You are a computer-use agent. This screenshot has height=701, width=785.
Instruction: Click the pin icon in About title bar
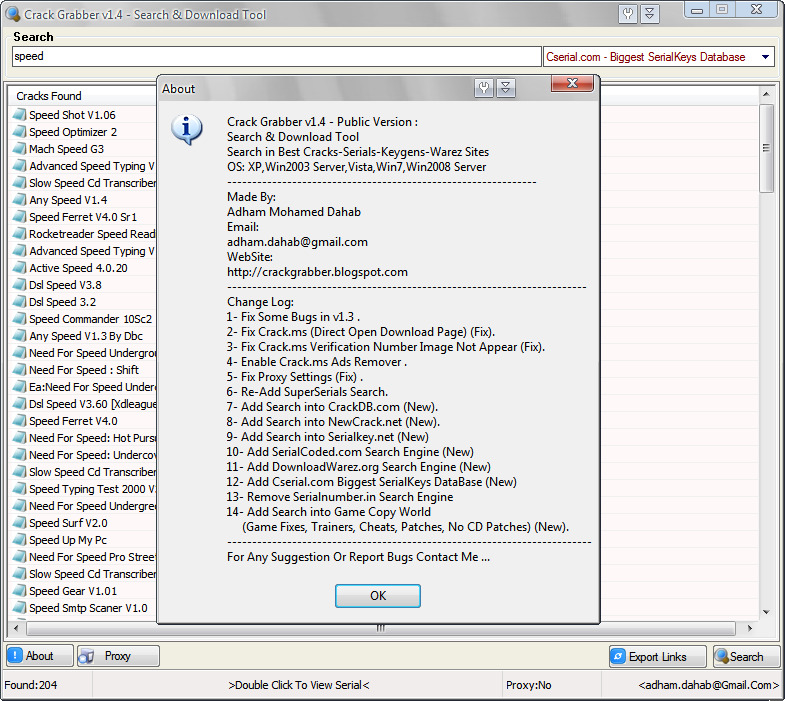click(484, 88)
